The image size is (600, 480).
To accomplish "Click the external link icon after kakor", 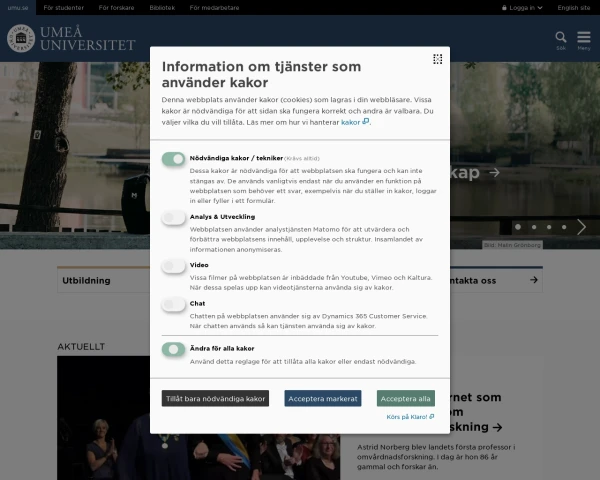I will [366, 121].
